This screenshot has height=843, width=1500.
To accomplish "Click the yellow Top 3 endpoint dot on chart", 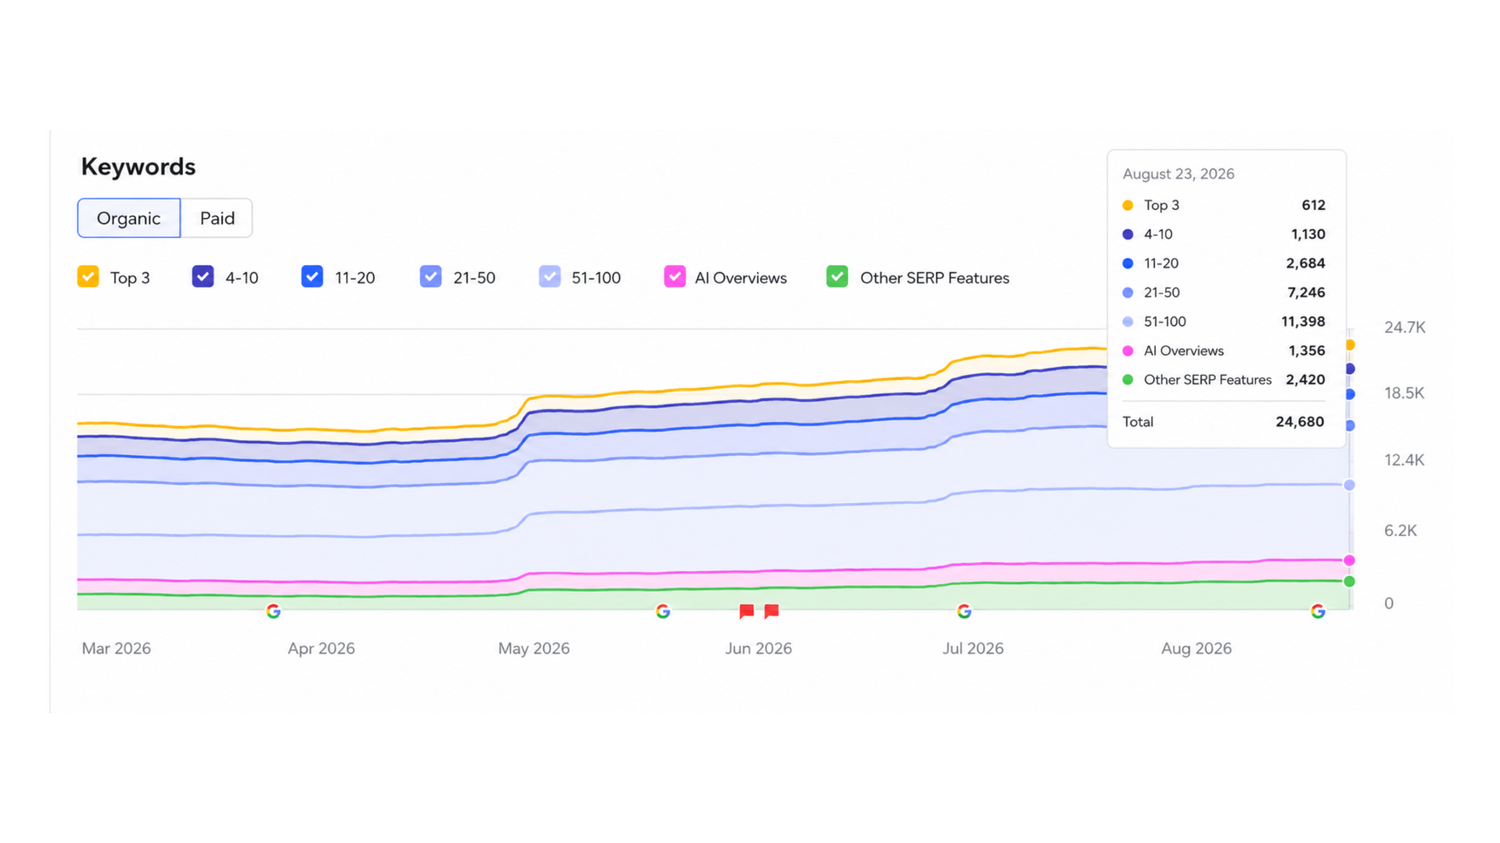I will point(1349,345).
